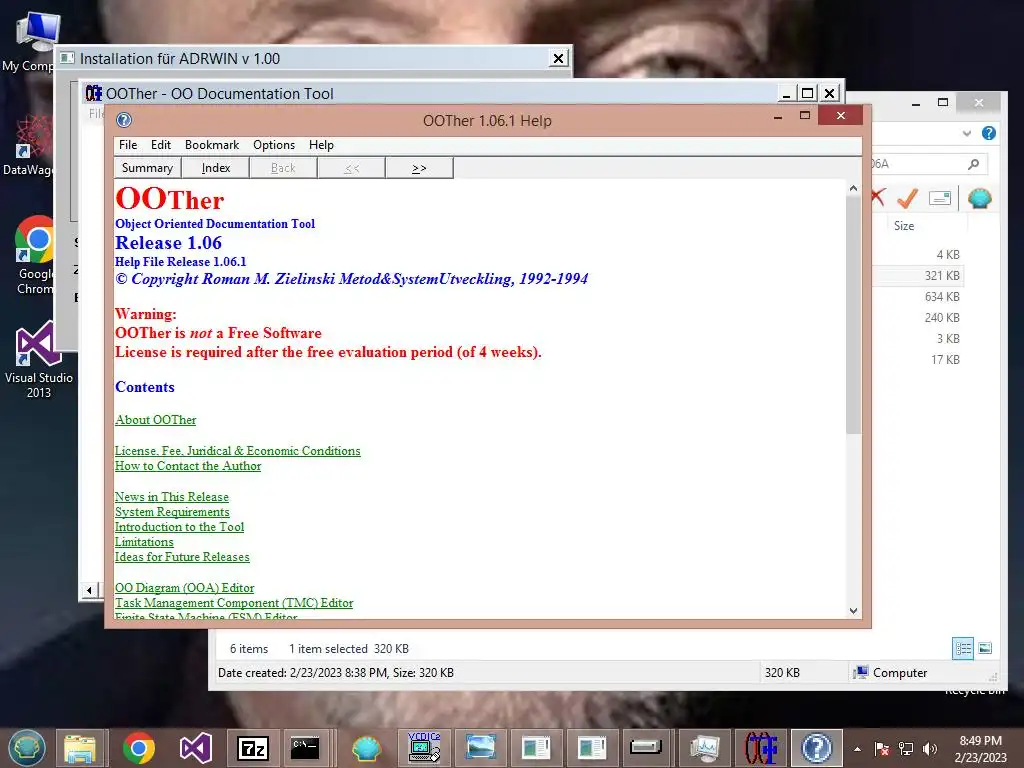This screenshot has width=1024, height=768.
Task: Click the VCDICe taskbar icon
Action: coord(424,748)
